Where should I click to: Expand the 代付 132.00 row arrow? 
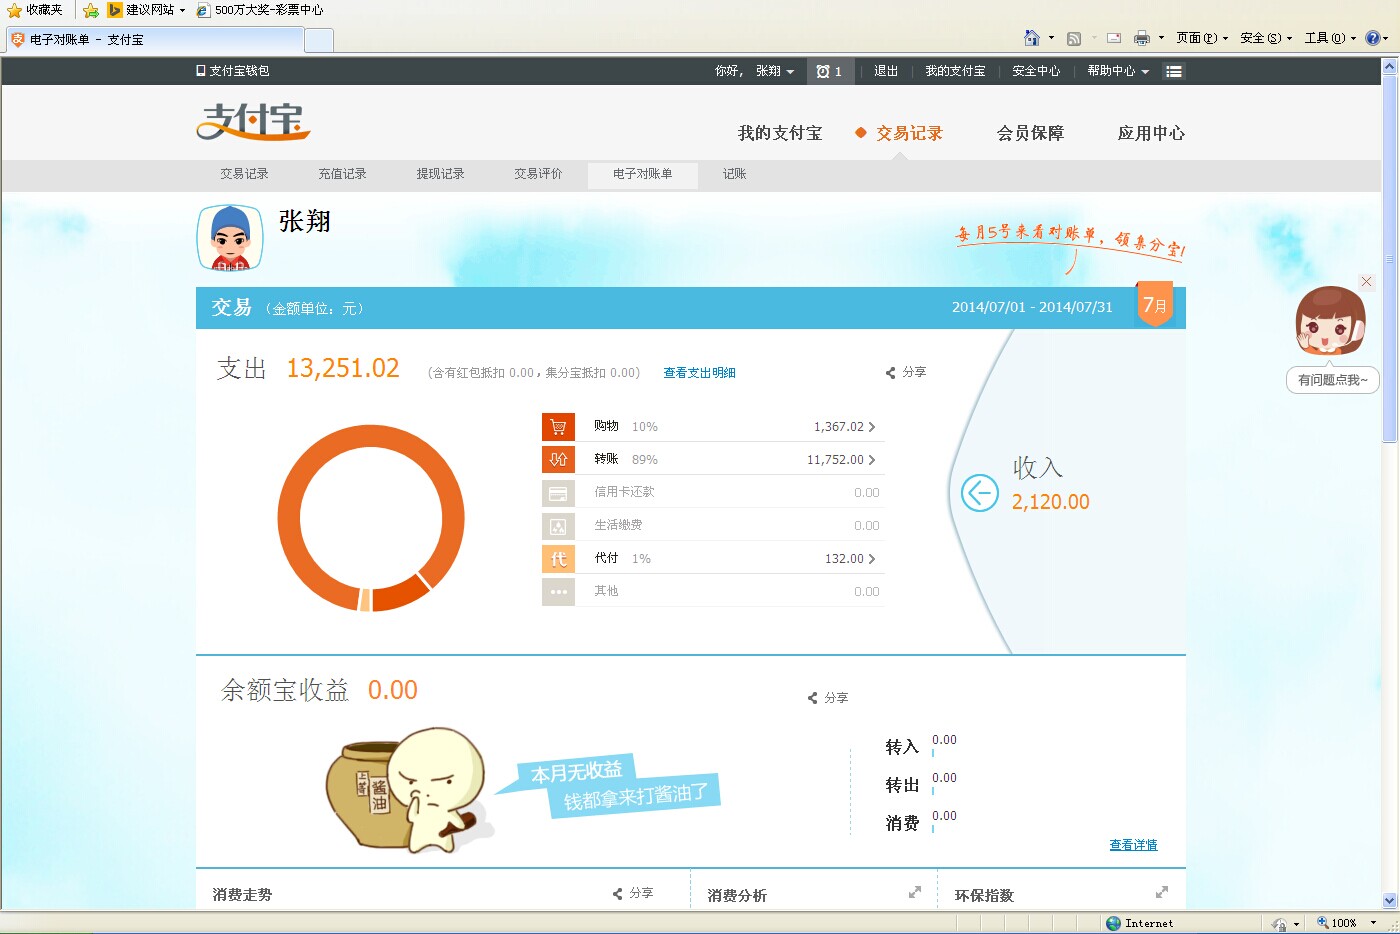[x=872, y=559]
